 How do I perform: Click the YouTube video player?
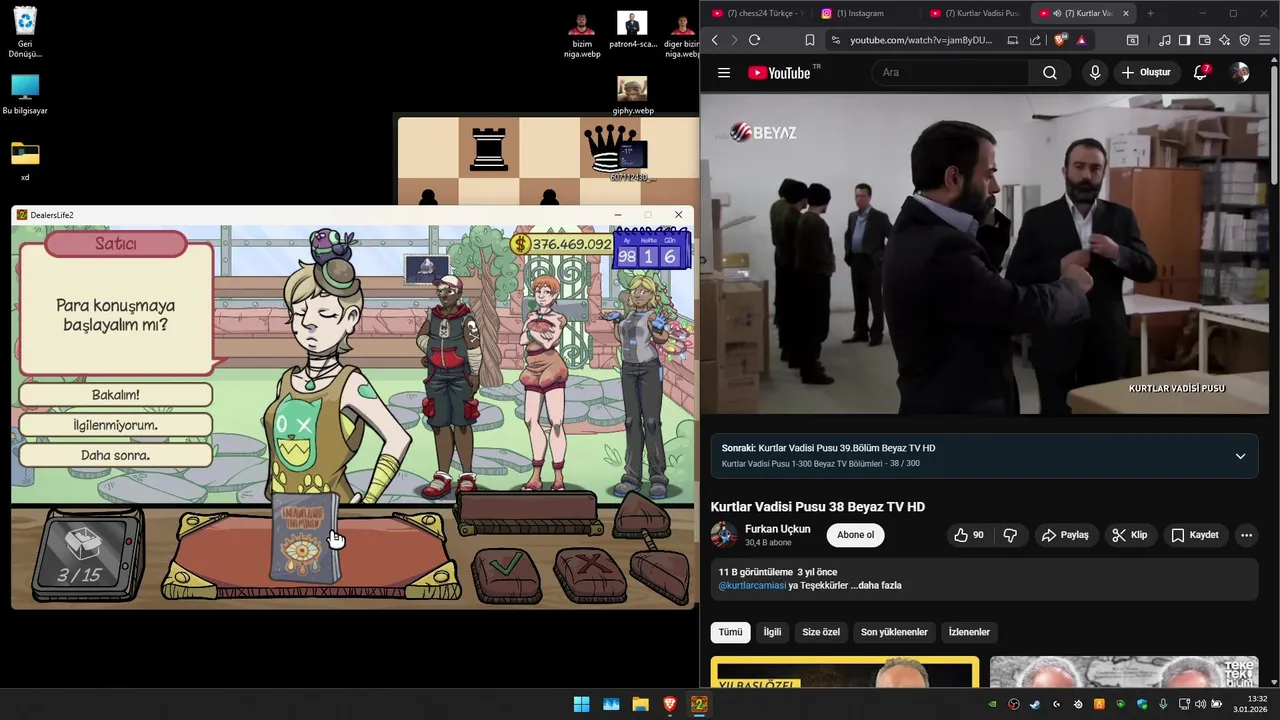[x=985, y=253]
